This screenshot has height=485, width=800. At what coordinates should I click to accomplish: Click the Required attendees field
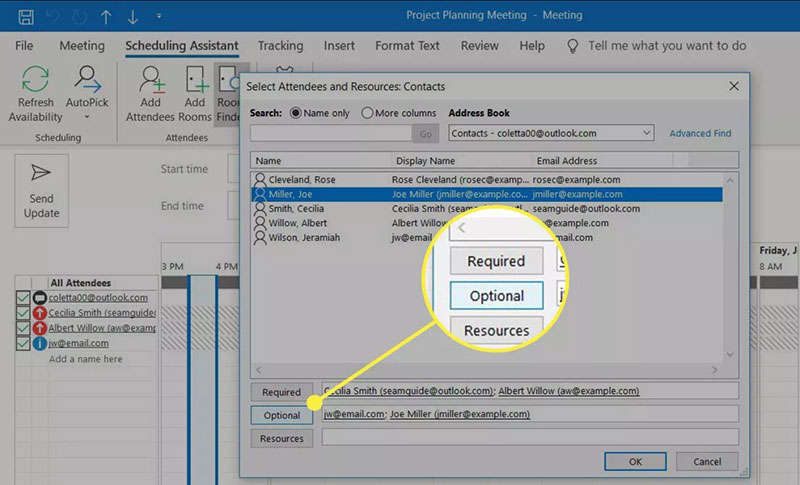click(x=530, y=391)
